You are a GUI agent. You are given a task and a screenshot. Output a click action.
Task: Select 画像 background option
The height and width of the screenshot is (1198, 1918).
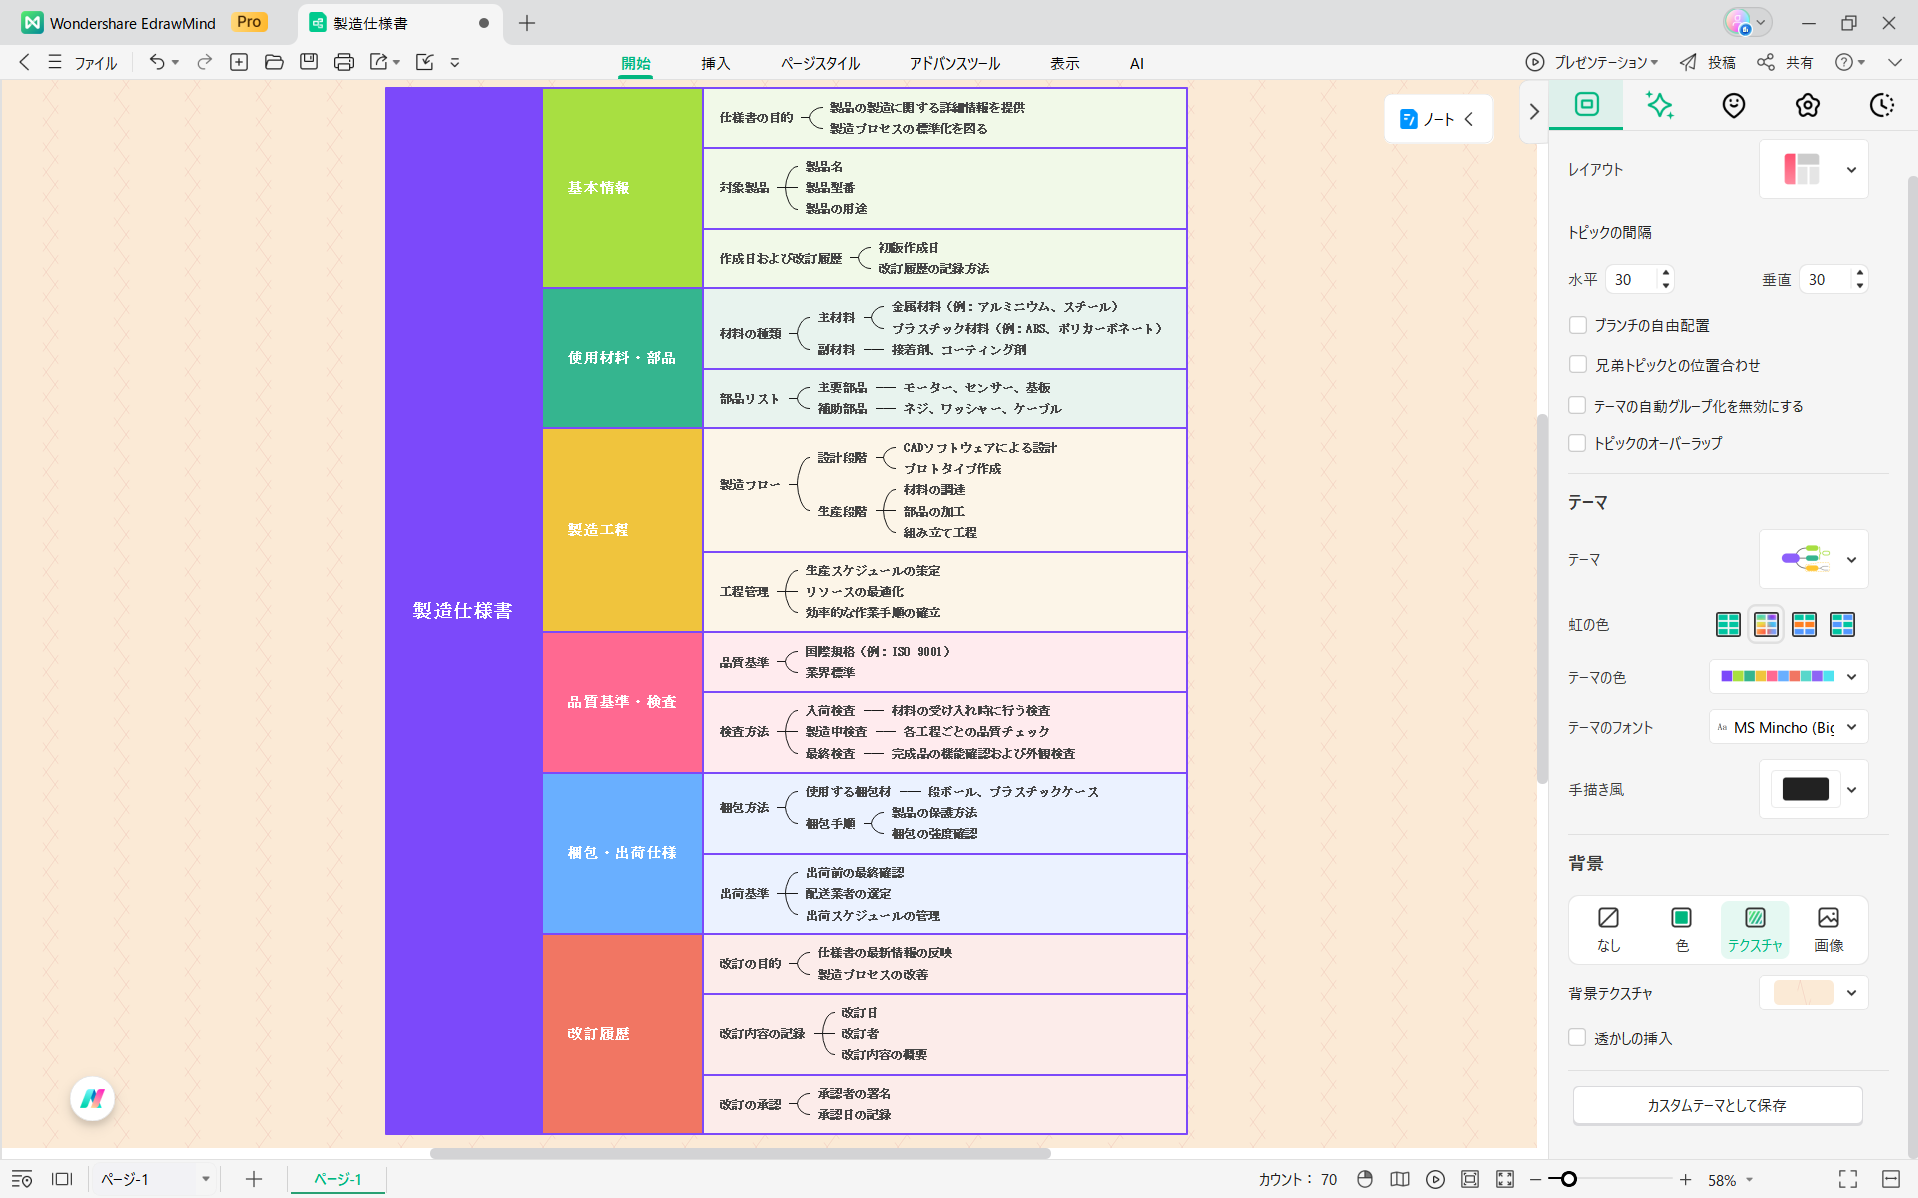tap(1828, 929)
